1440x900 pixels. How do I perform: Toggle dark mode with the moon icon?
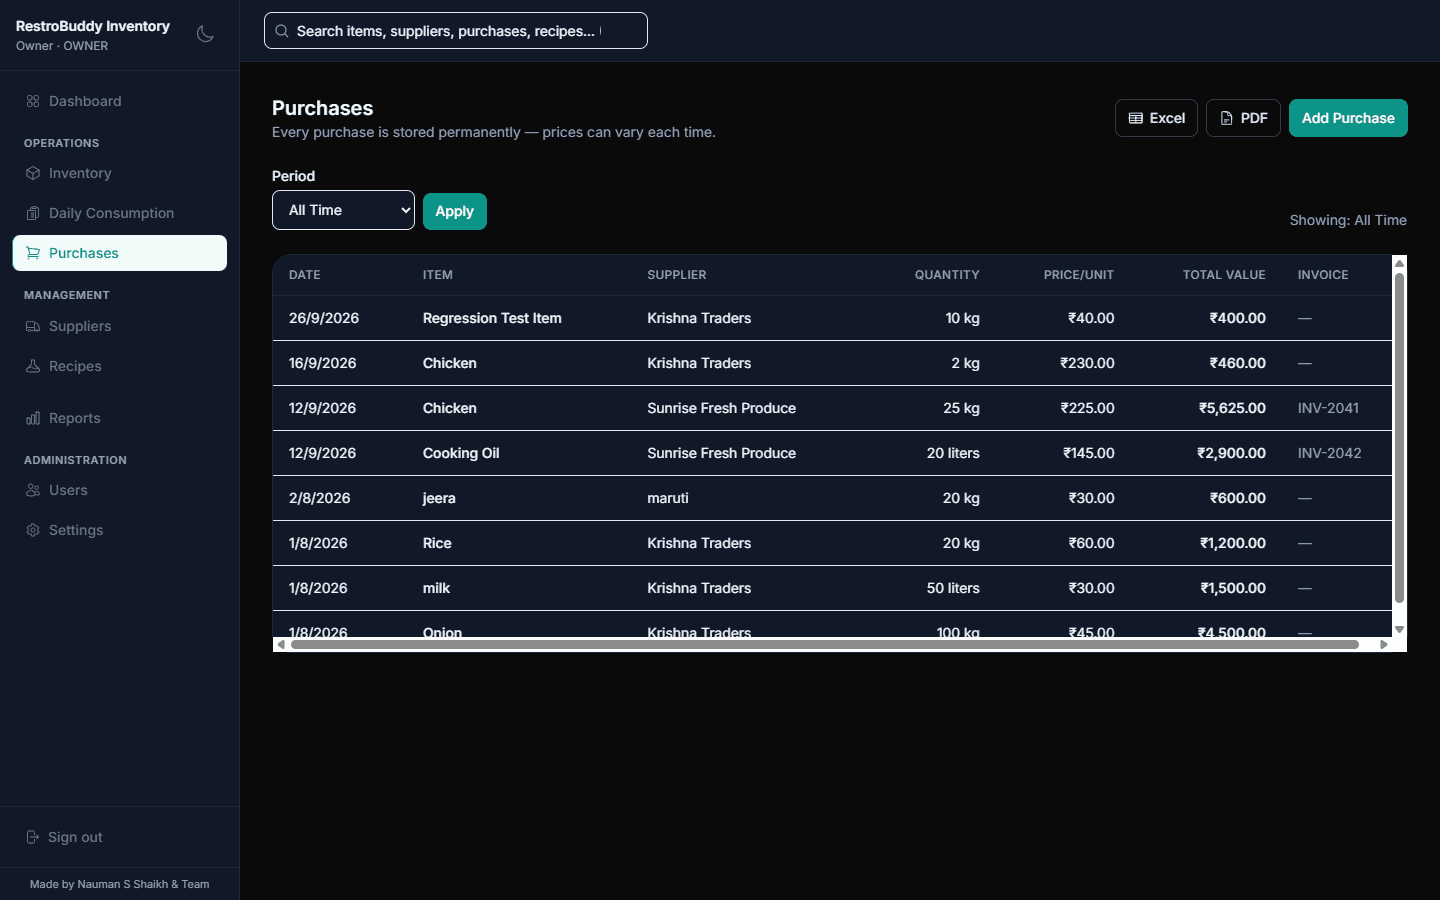(x=205, y=34)
